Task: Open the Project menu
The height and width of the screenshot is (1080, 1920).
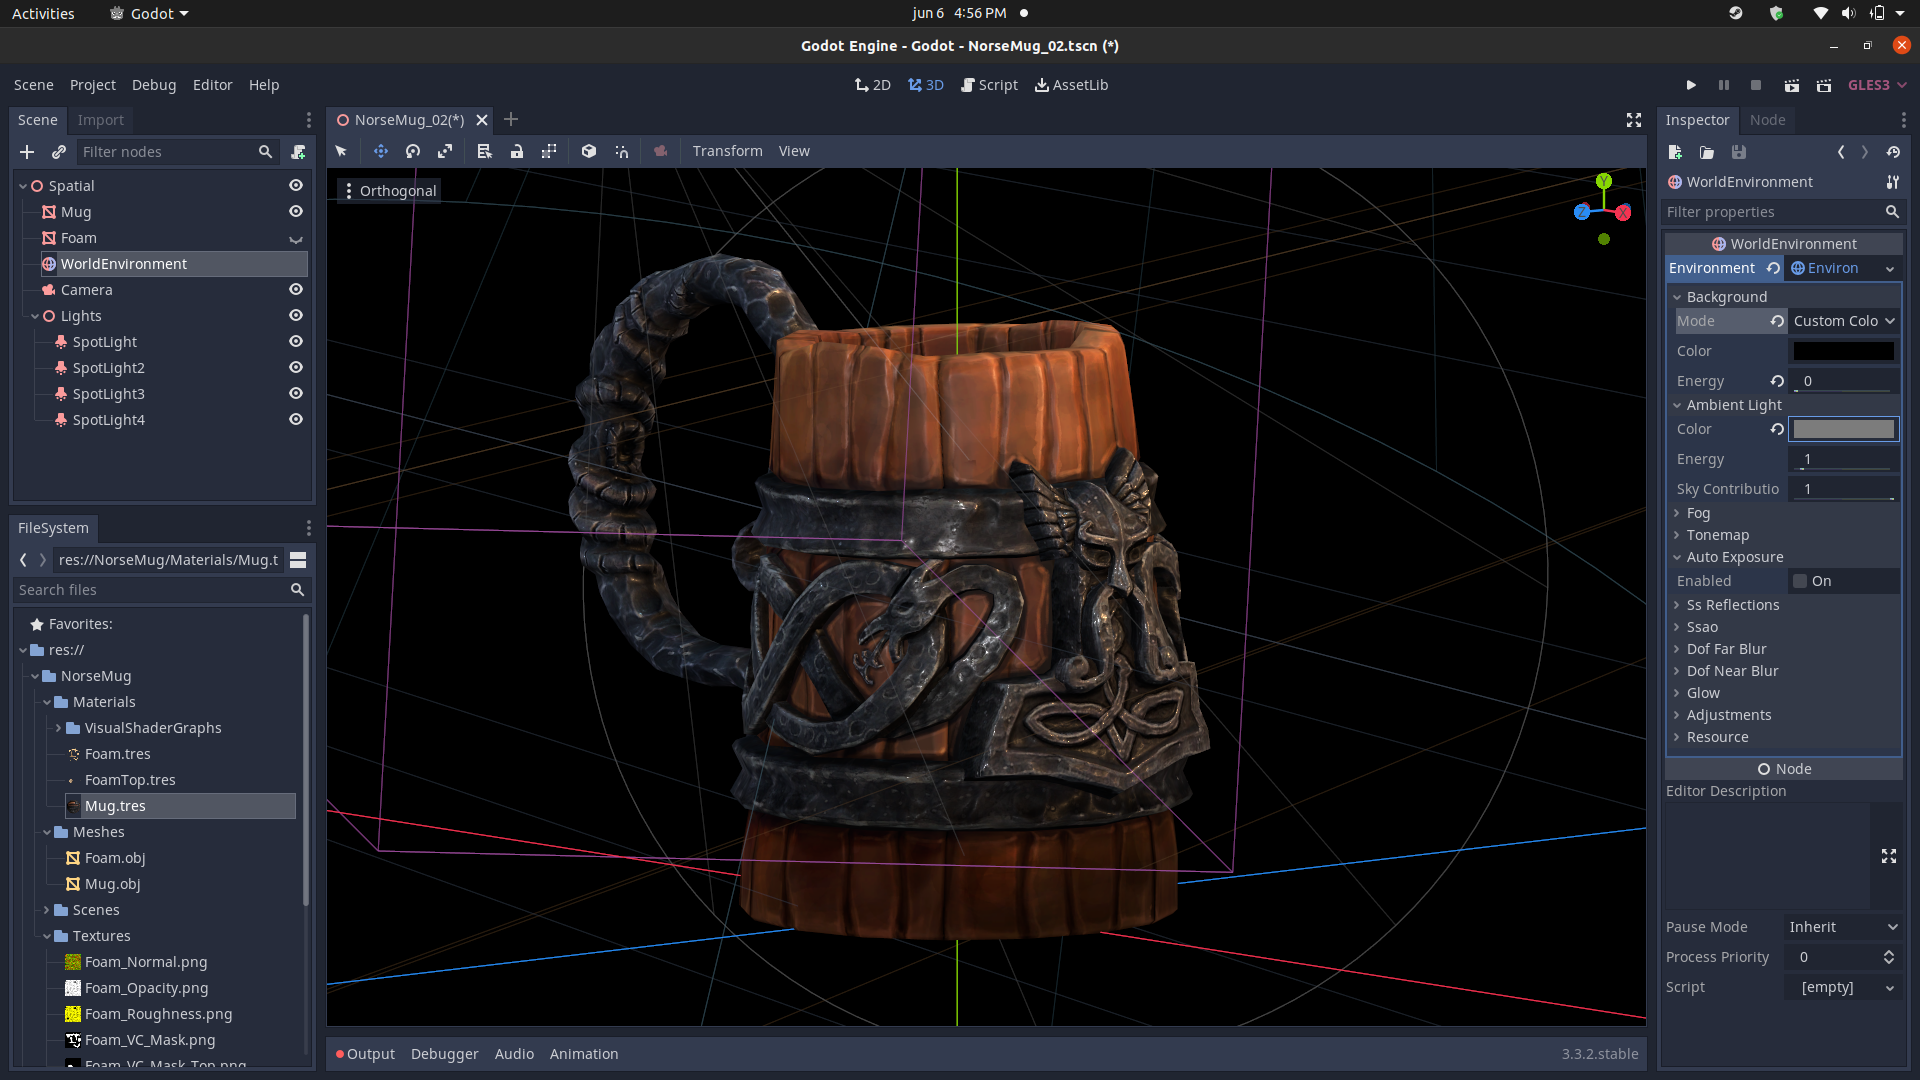Action: pos(92,85)
